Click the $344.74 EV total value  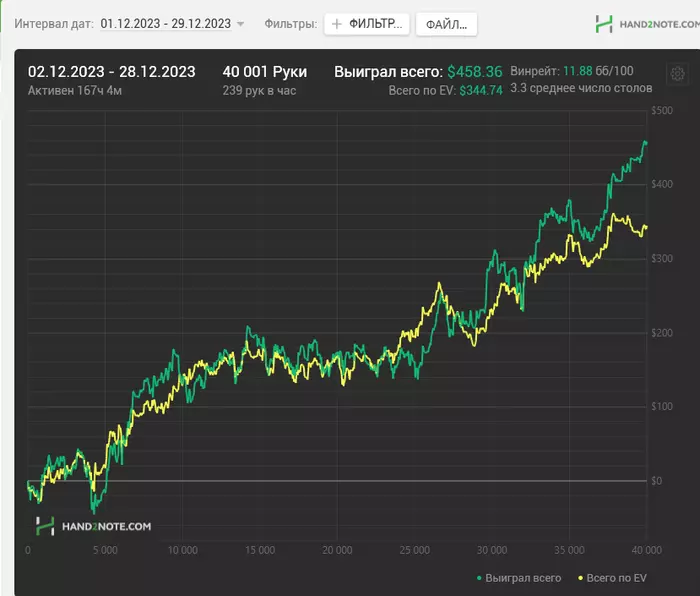pos(481,90)
